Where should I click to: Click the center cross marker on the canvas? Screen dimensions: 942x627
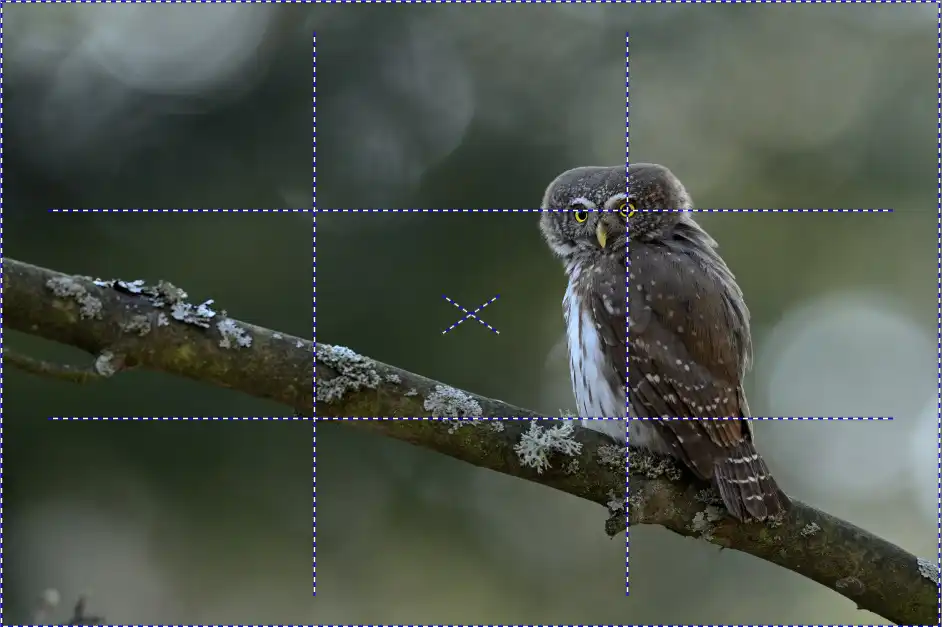pyautogui.click(x=470, y=314)
